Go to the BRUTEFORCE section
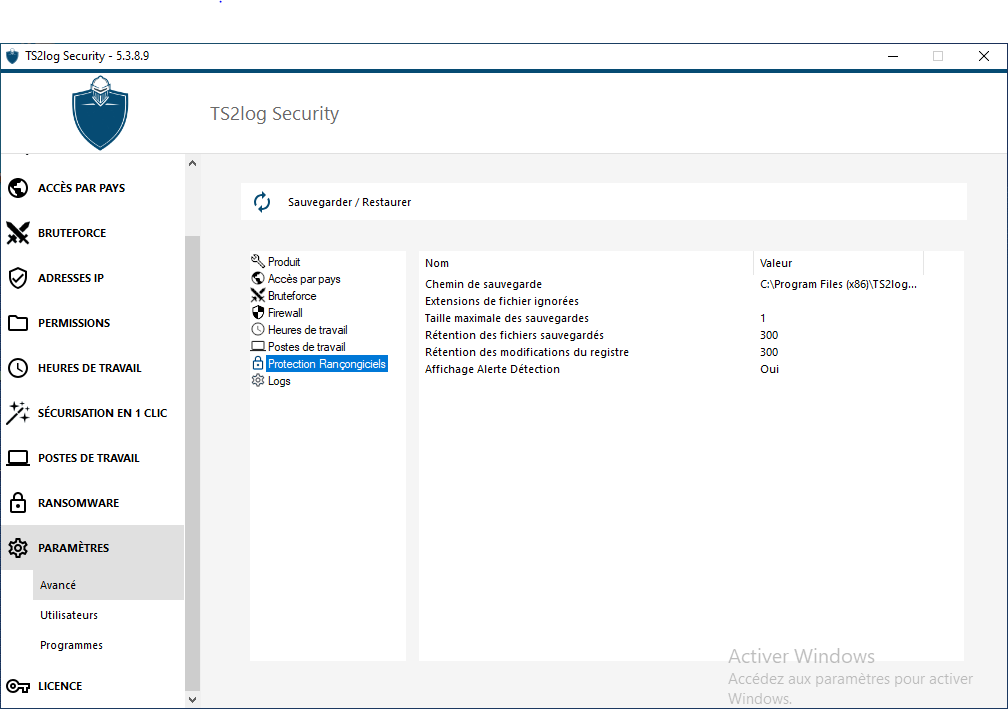The height and width of the screenshot is (709, 1008). point(93,233)
